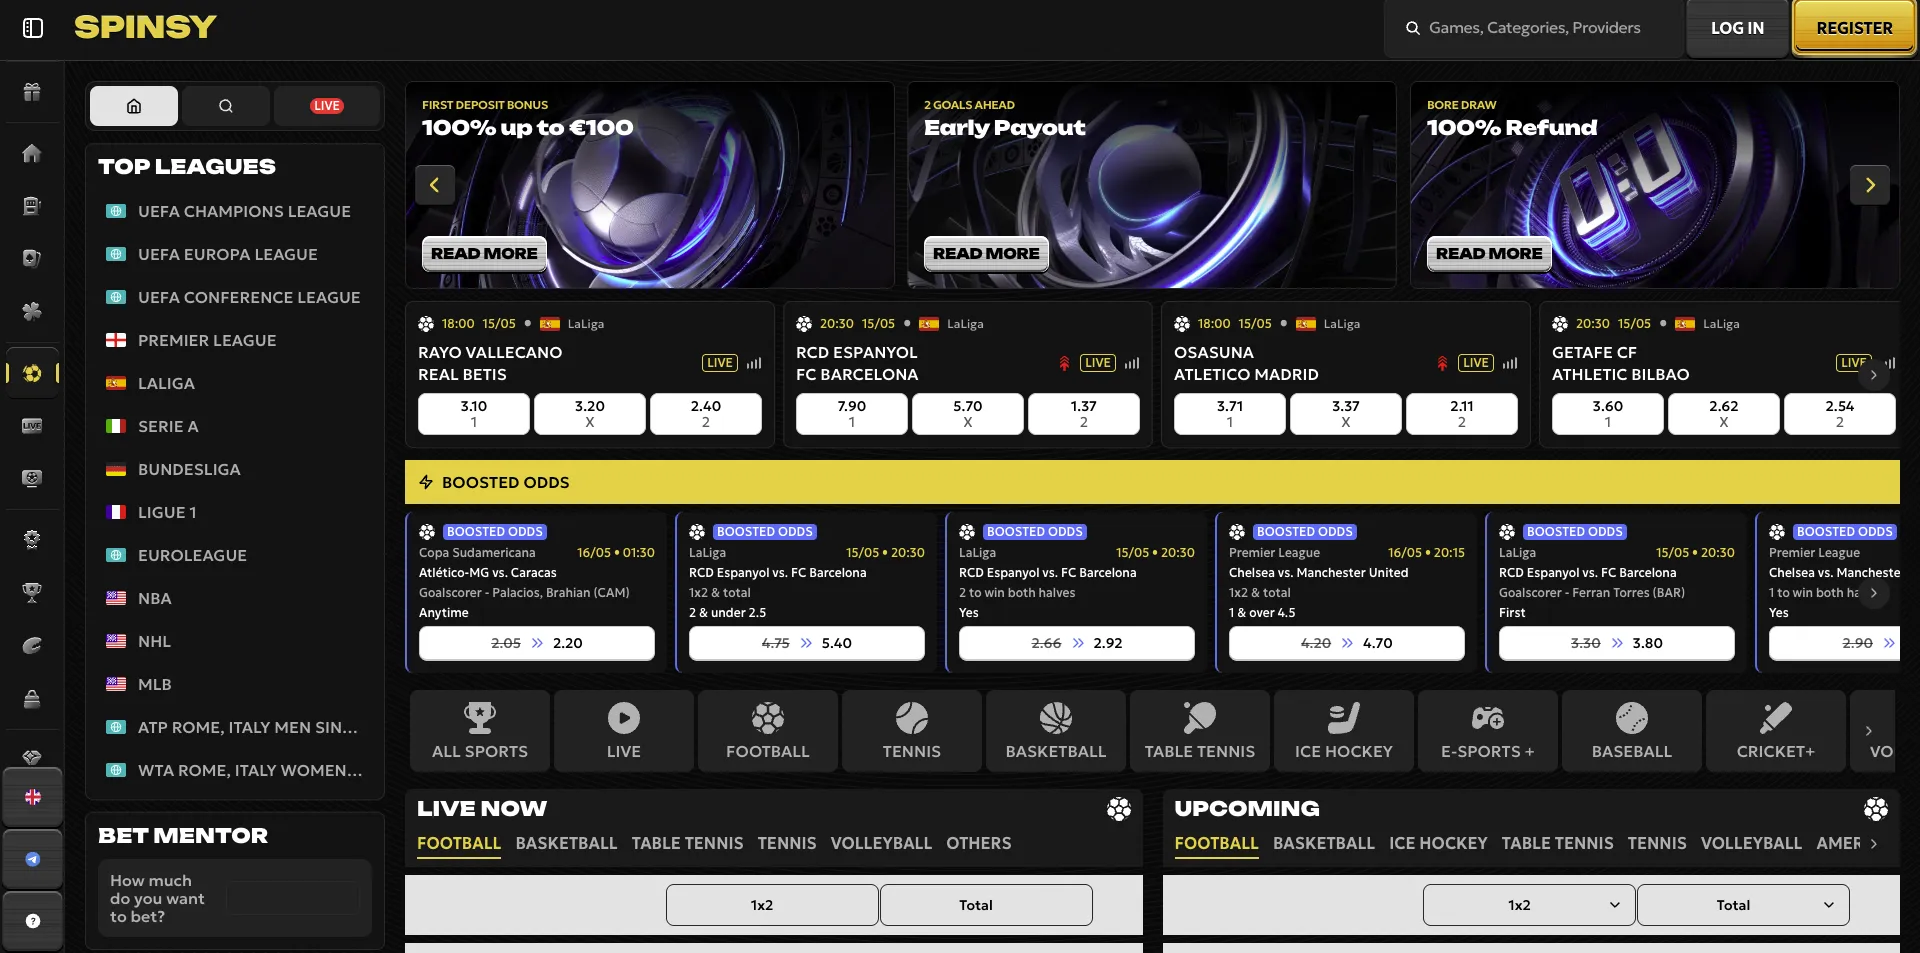
Task: Open the 1x2 dropdown under UPCOMING
Action: (x=1529, y=905)
